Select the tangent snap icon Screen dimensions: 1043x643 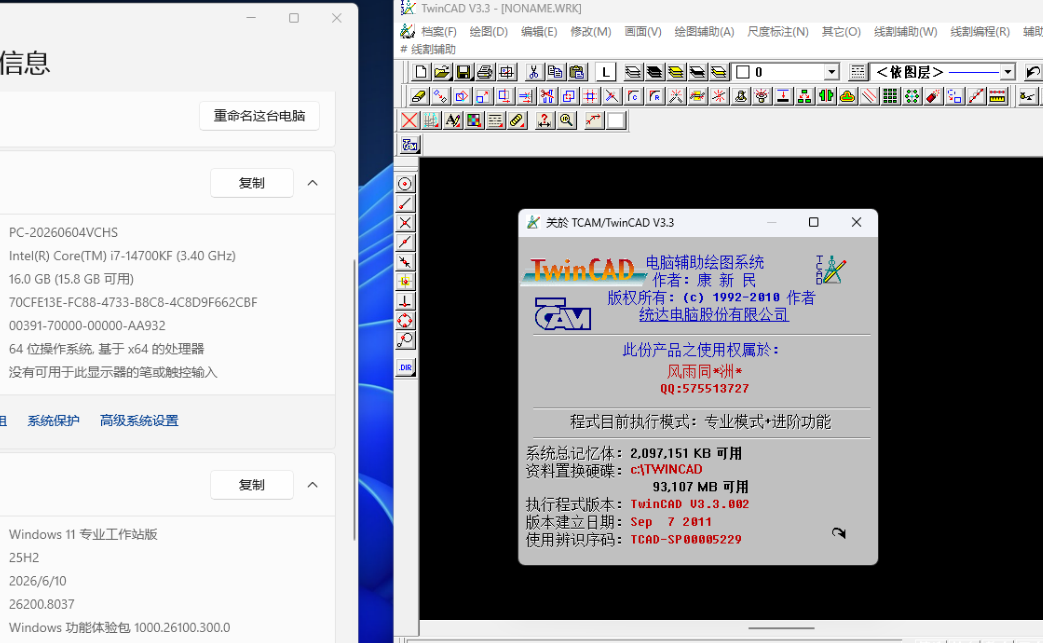click(405, 340)
